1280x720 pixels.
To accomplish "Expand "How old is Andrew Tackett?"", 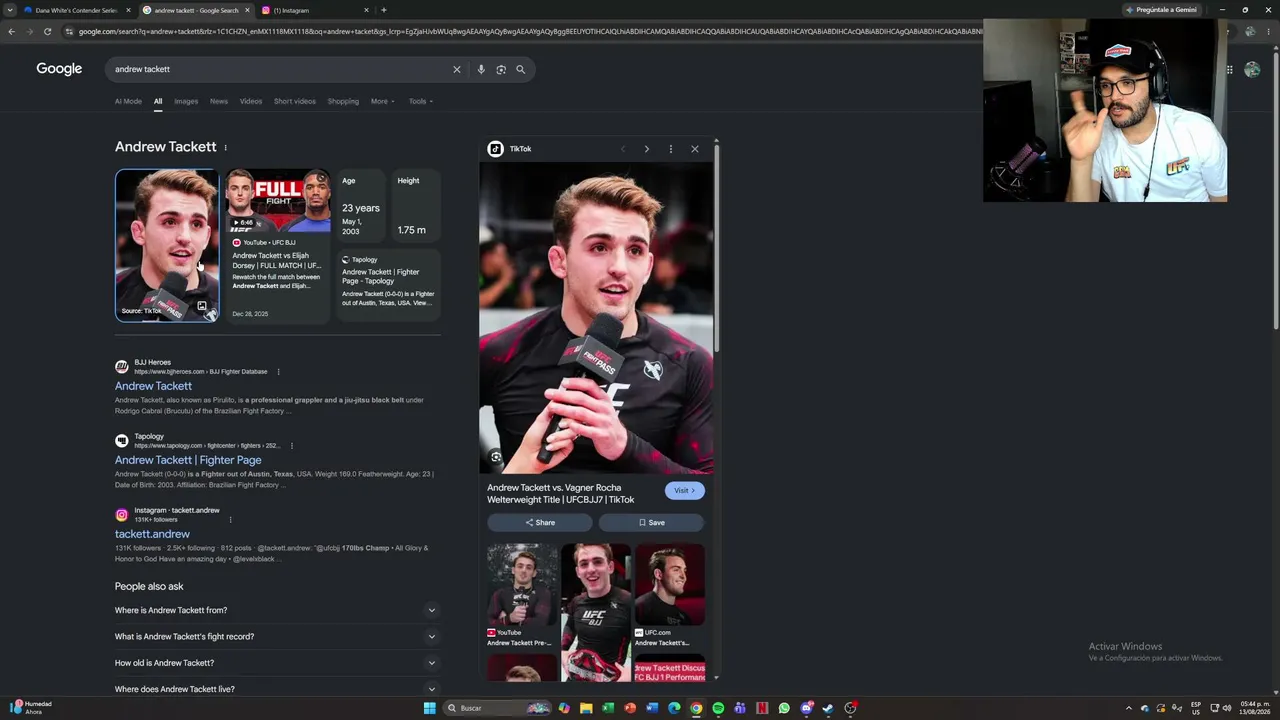I will [x=276, y=662].
